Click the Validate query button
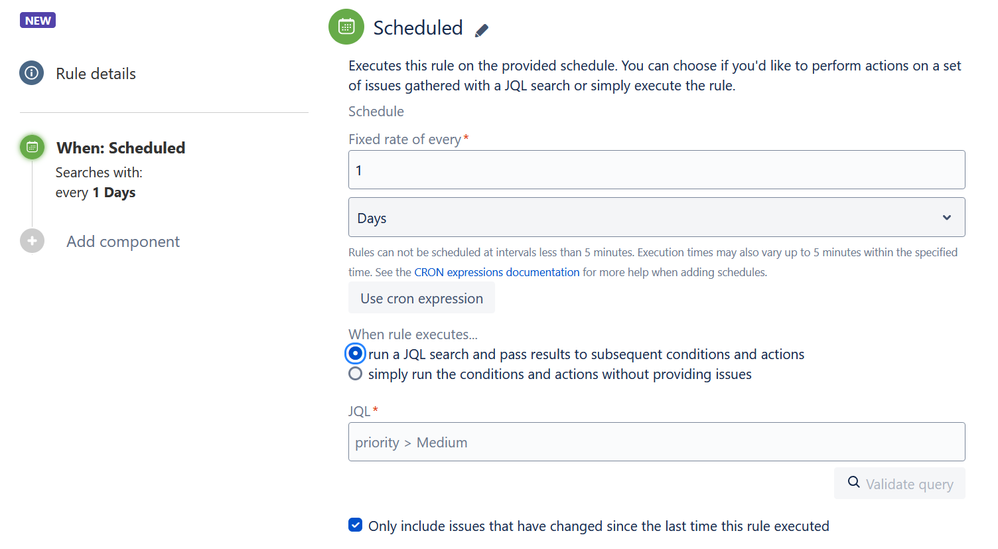This screenshot has width=998, height=549. [899, 483]
